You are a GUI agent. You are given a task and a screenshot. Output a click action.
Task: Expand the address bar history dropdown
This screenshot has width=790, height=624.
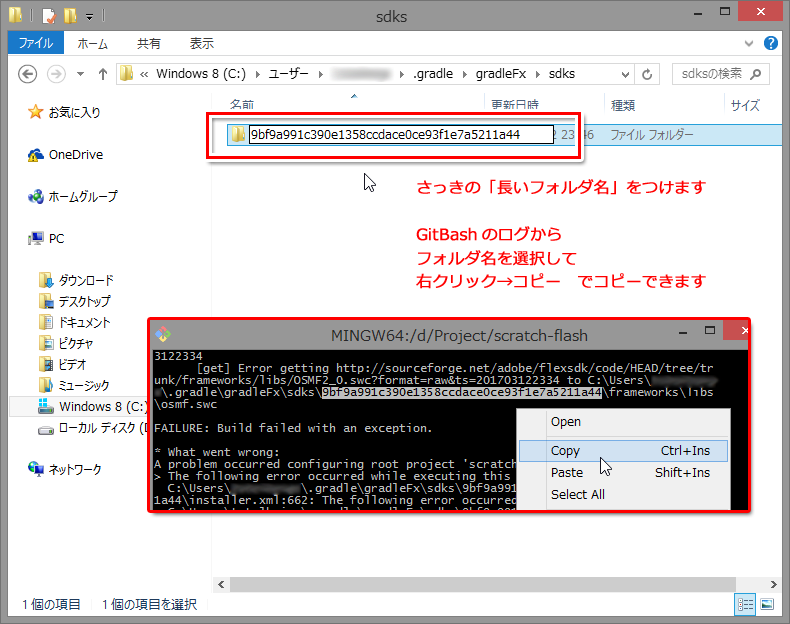(x=625, y=75)
